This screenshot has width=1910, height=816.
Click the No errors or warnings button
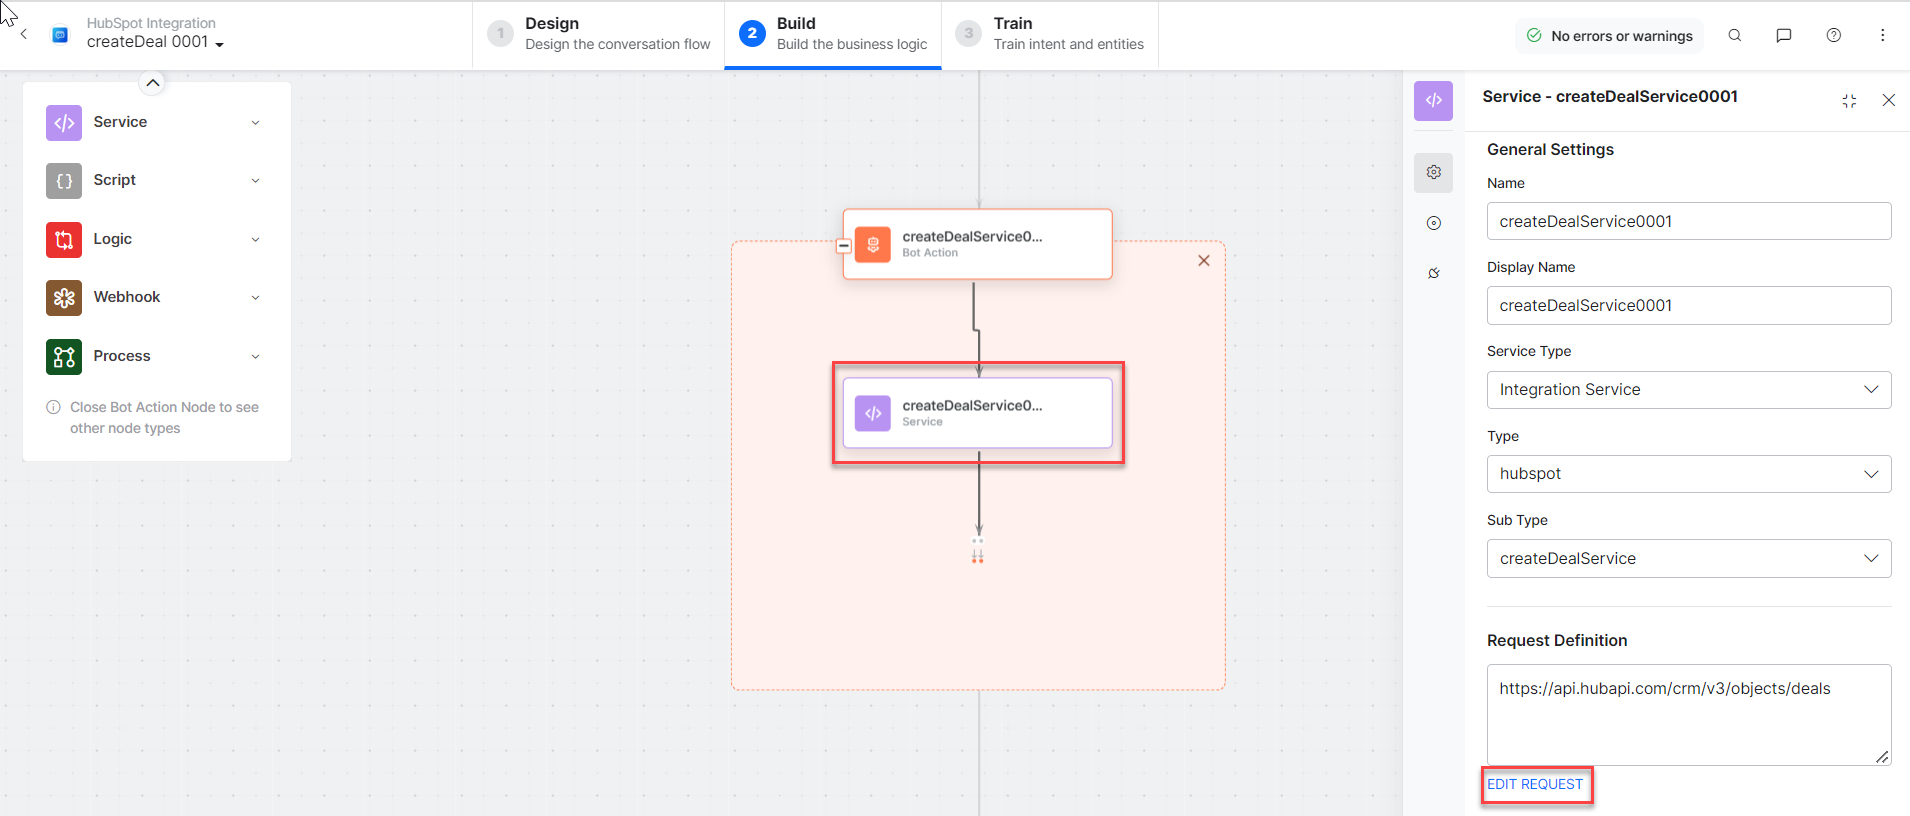1609,36
